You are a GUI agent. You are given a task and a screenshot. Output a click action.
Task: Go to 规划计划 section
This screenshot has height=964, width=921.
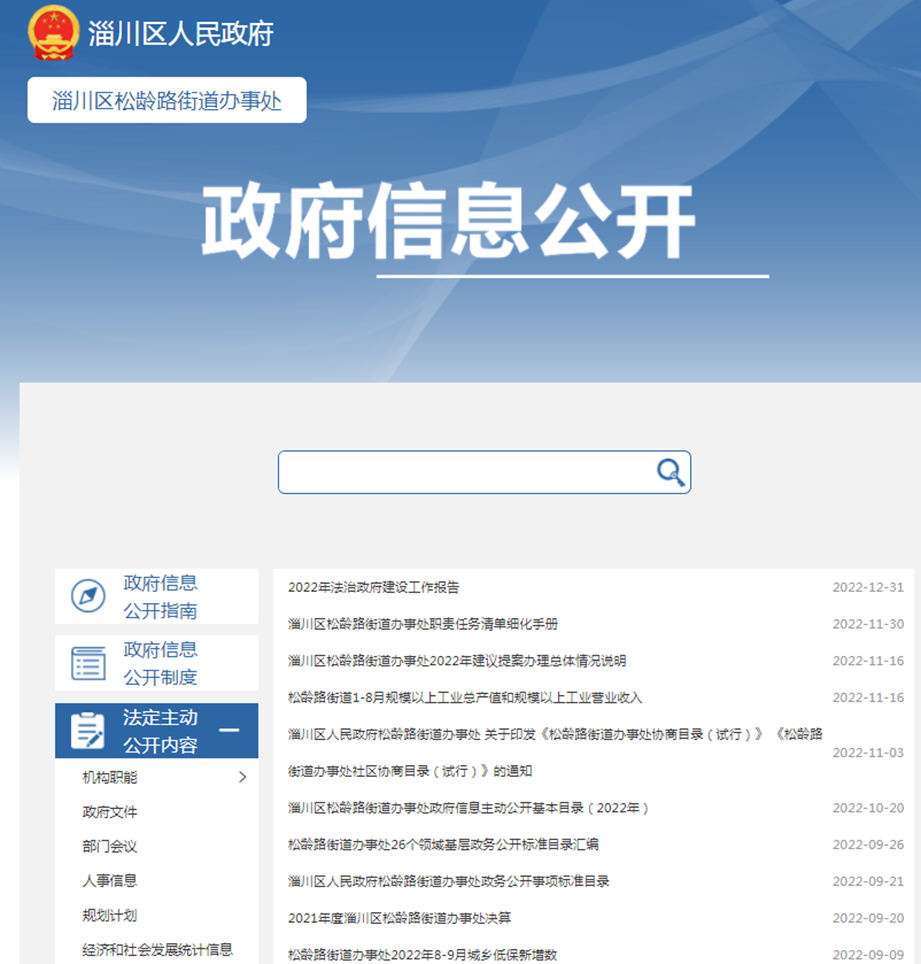pos(110,915)
